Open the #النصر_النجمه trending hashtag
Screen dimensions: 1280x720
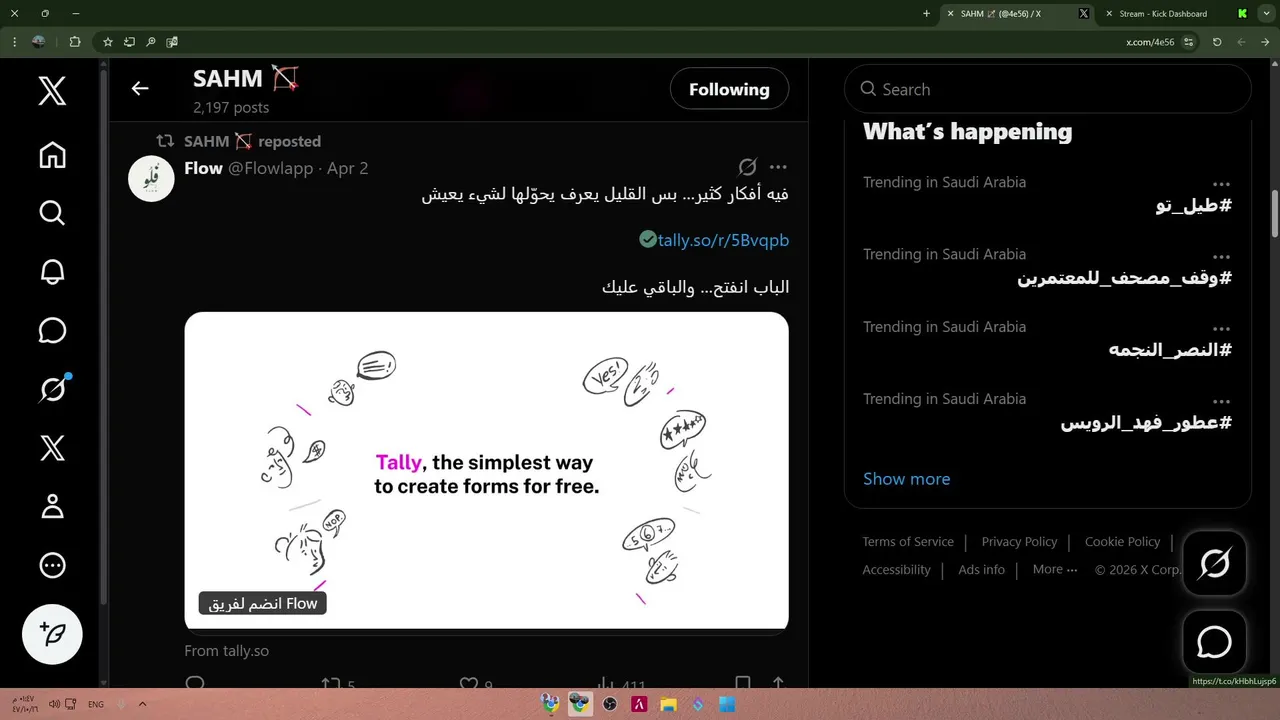[1170, 349]
